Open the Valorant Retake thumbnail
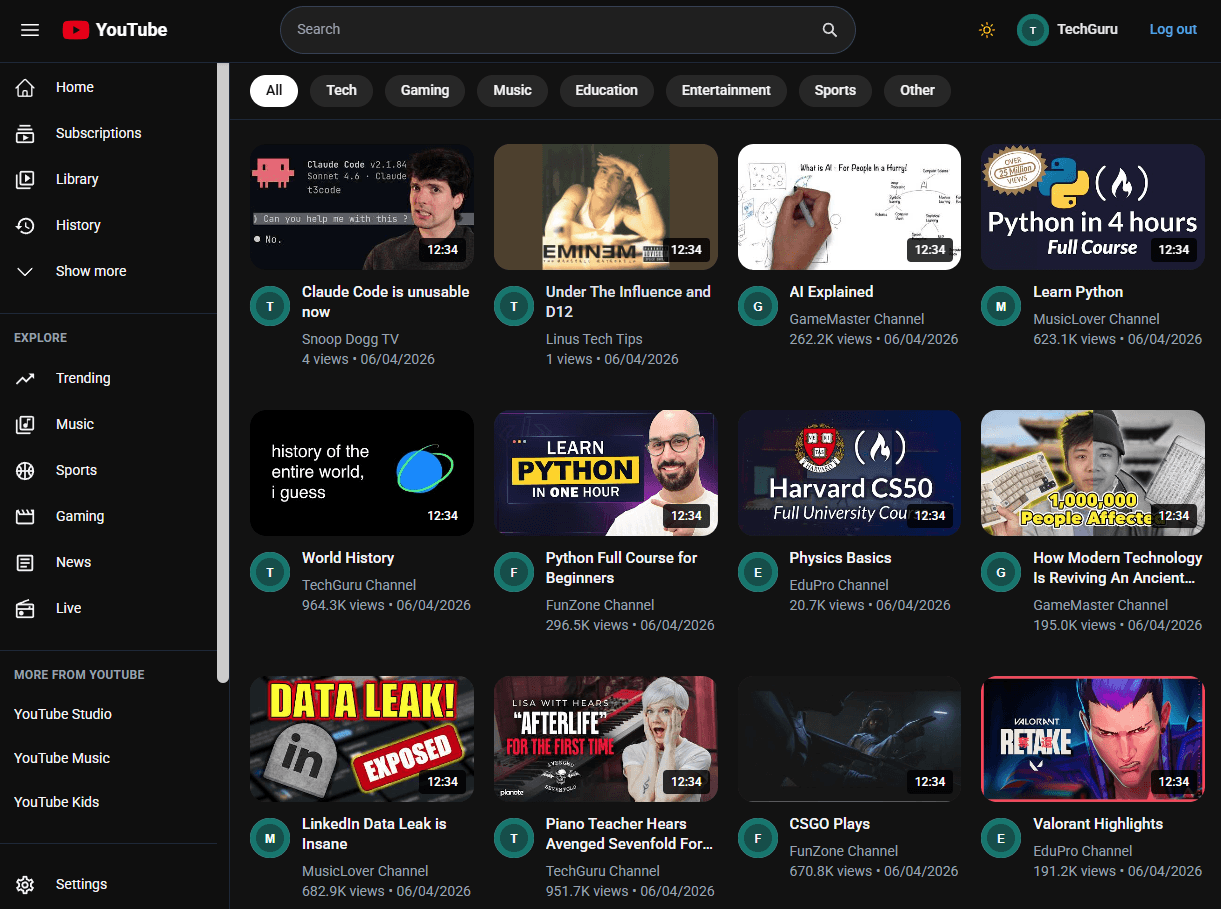 tap(1093, 739)
